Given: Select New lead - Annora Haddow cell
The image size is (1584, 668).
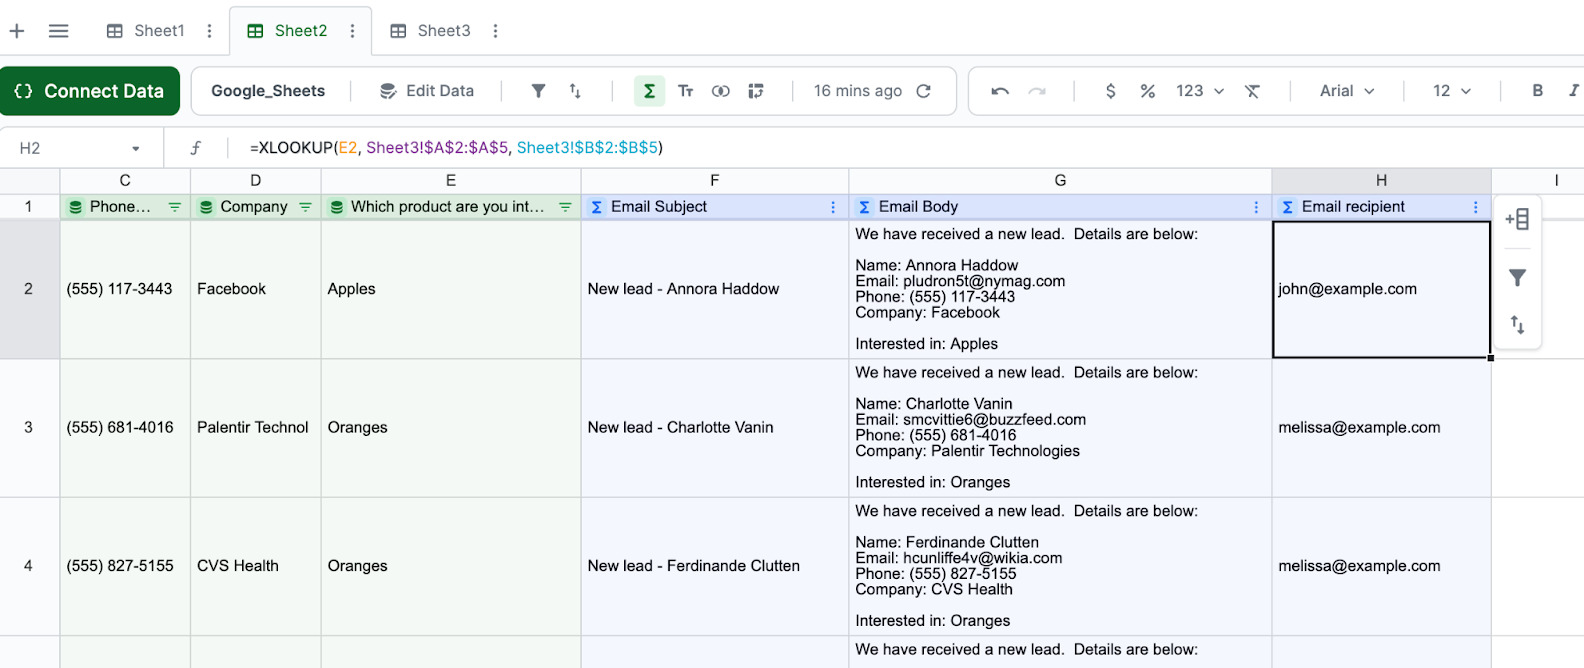Looking at the screenshot, I should click(x=714, y=289).
